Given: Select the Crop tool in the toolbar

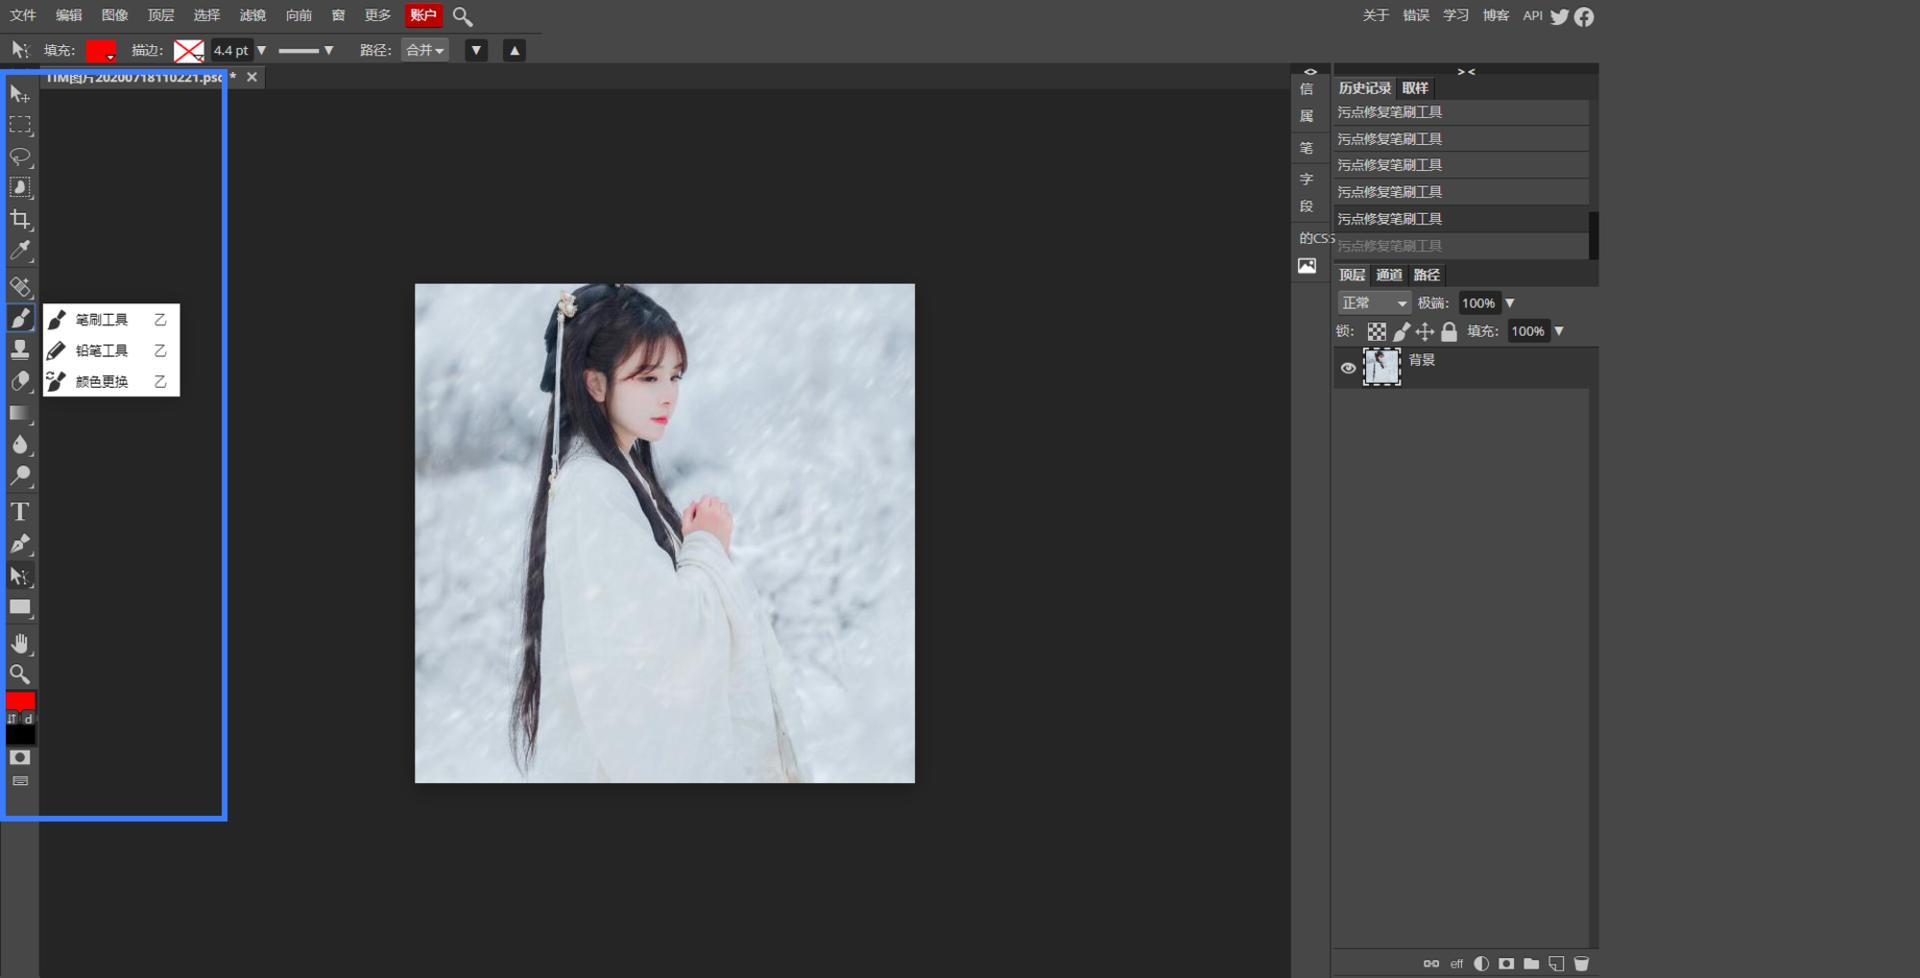Looking at the screenshot, I should coord(20,219).
